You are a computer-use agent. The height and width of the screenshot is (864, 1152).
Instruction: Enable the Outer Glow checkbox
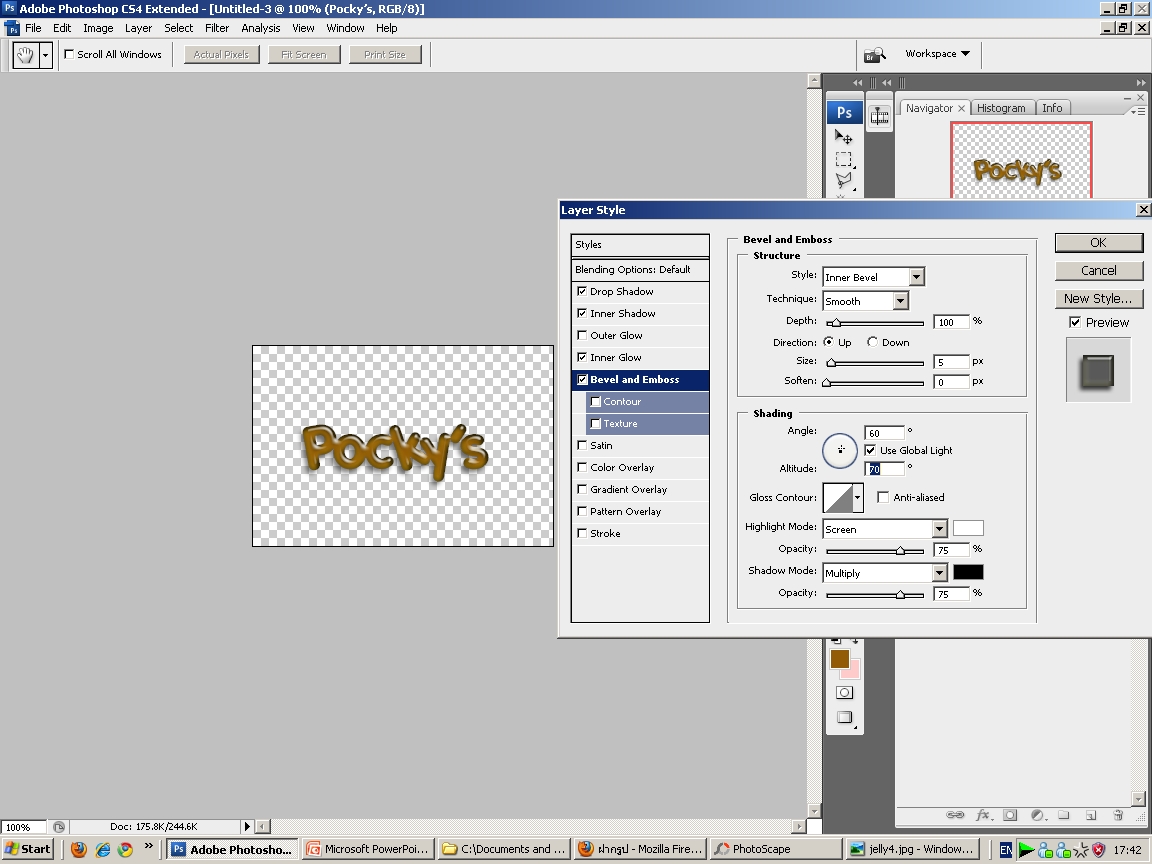click(x=582, y=335)
